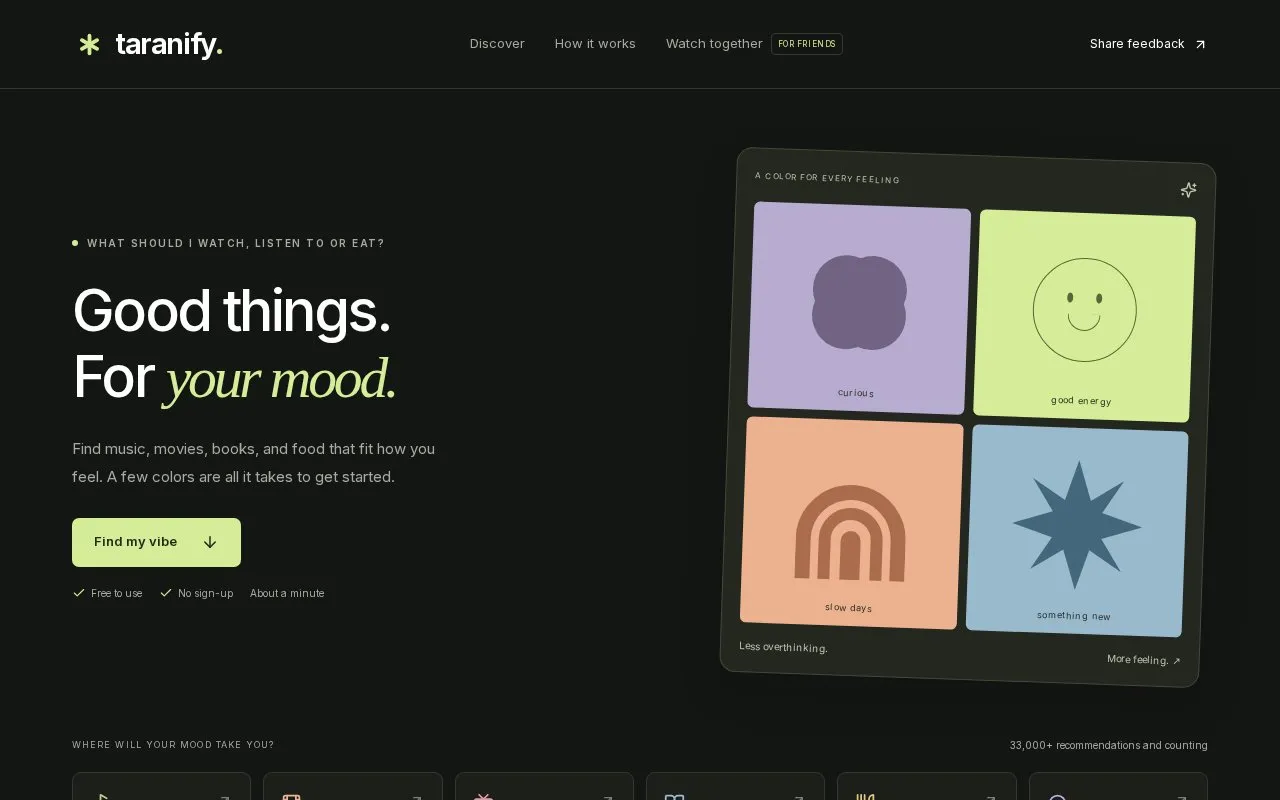The width and height of the screenshot is (1280, 800).
Task: Click the 'your mood.' italic text
Action: [280, 379]
